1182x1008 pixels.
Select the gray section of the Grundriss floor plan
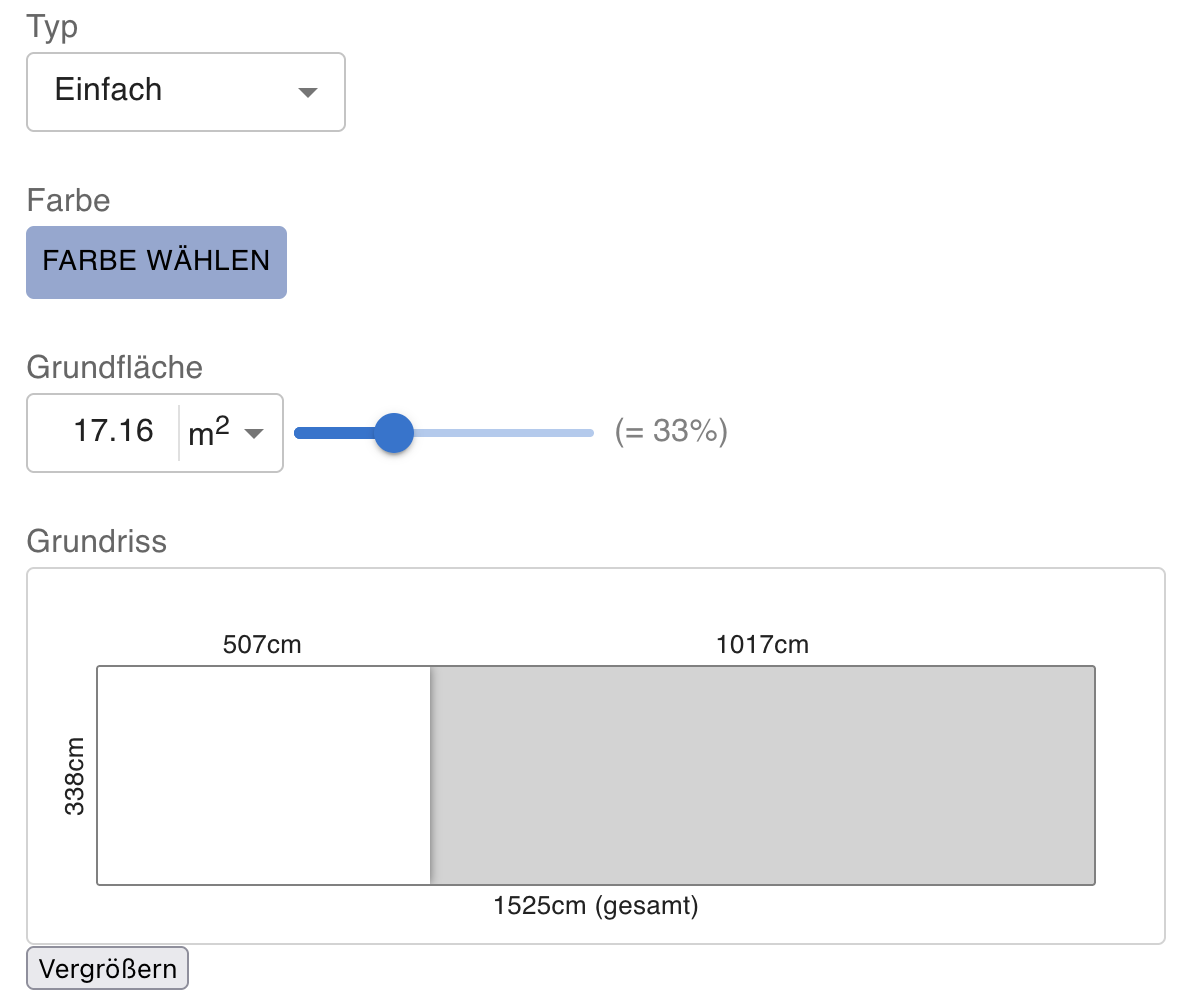pos(762,775)
